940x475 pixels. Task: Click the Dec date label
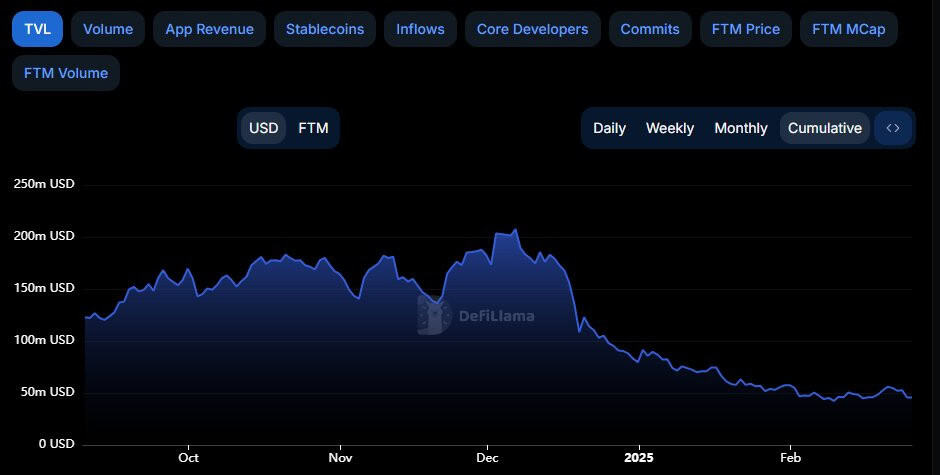tap(487, 458)
